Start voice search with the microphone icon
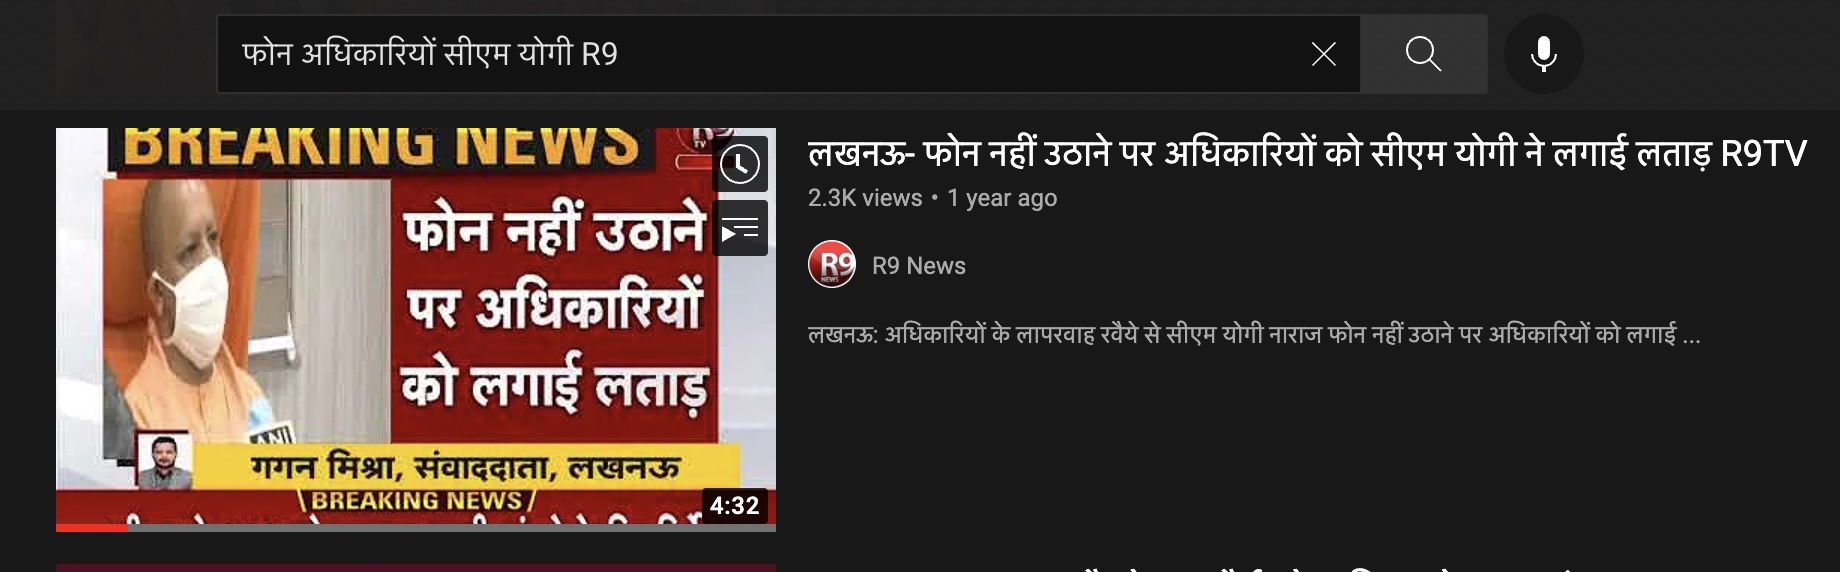 1543,54
